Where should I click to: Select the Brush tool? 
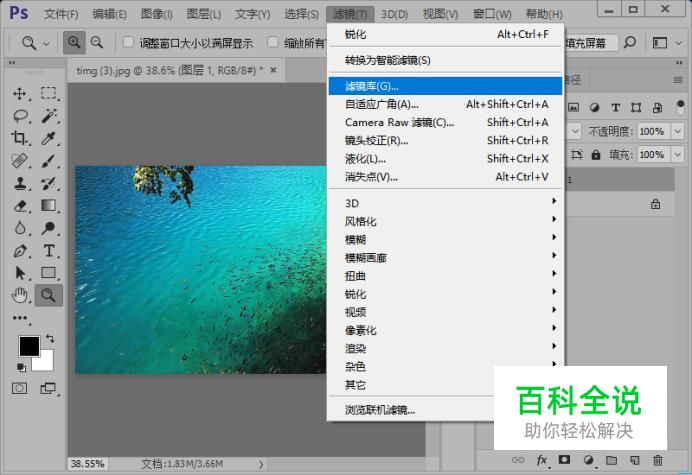click(49, 161)
